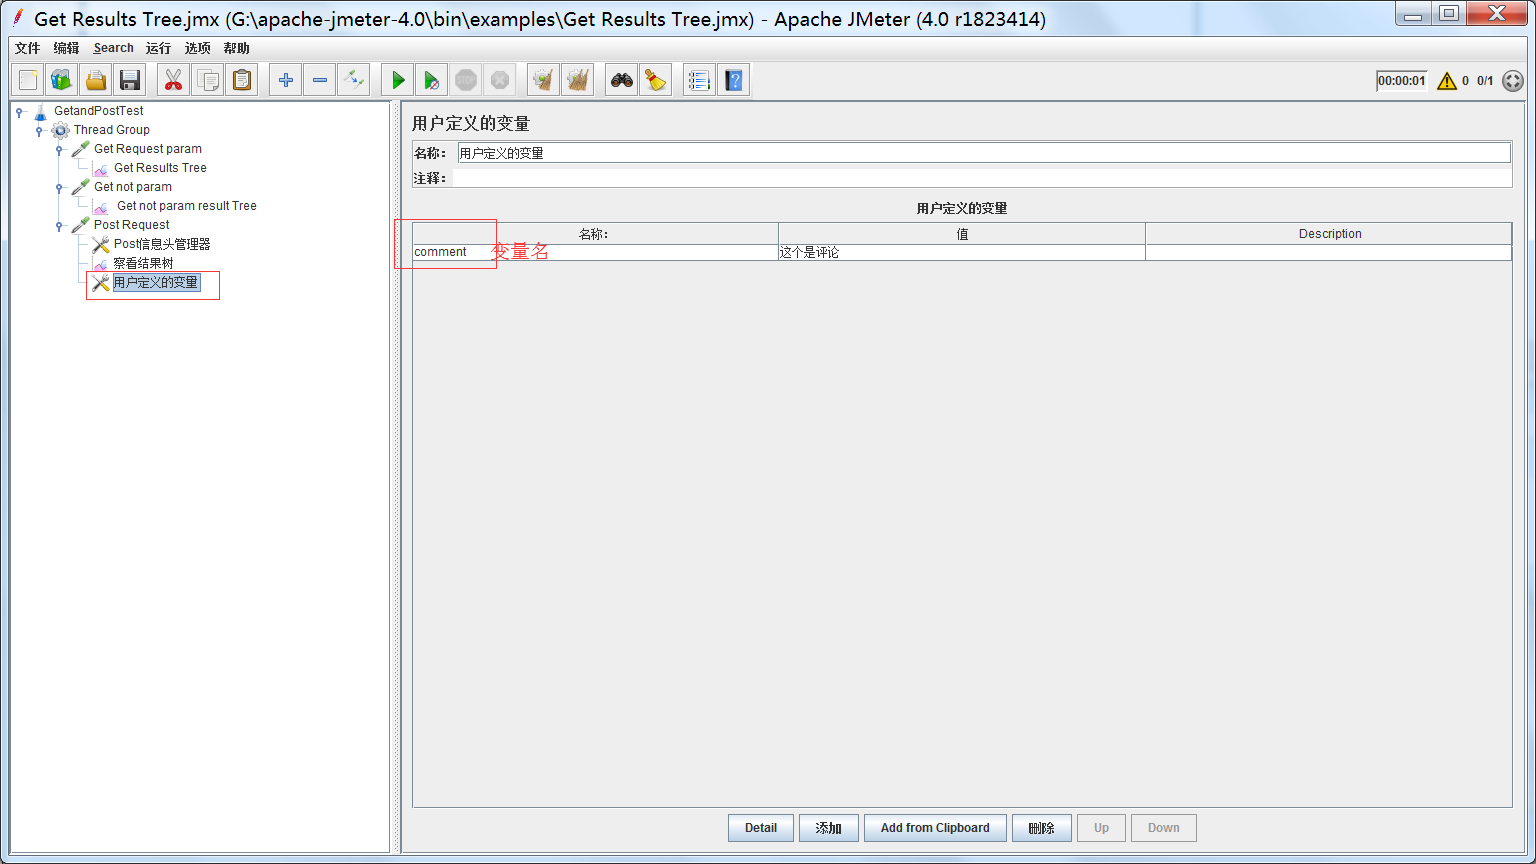Collapse the Post Request node
This screenshot has height=864, width=1536.
tap(58, 224)
